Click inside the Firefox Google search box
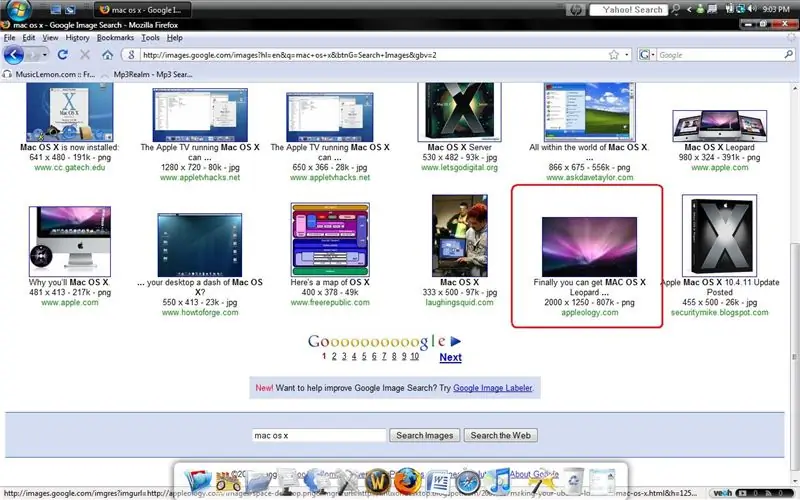This screenshot has height=500, width=800. pos(719,55)
